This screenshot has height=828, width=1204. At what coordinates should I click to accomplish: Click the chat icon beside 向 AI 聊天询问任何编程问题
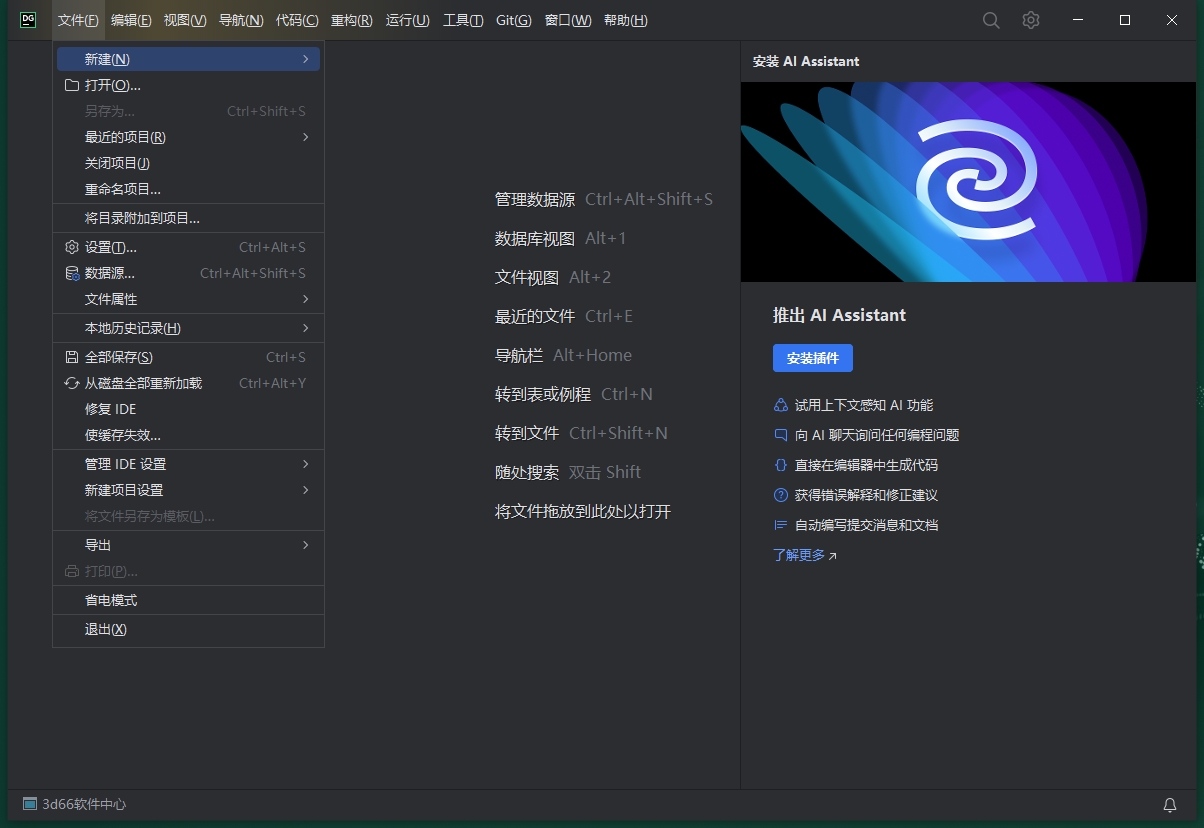point(781,435)
